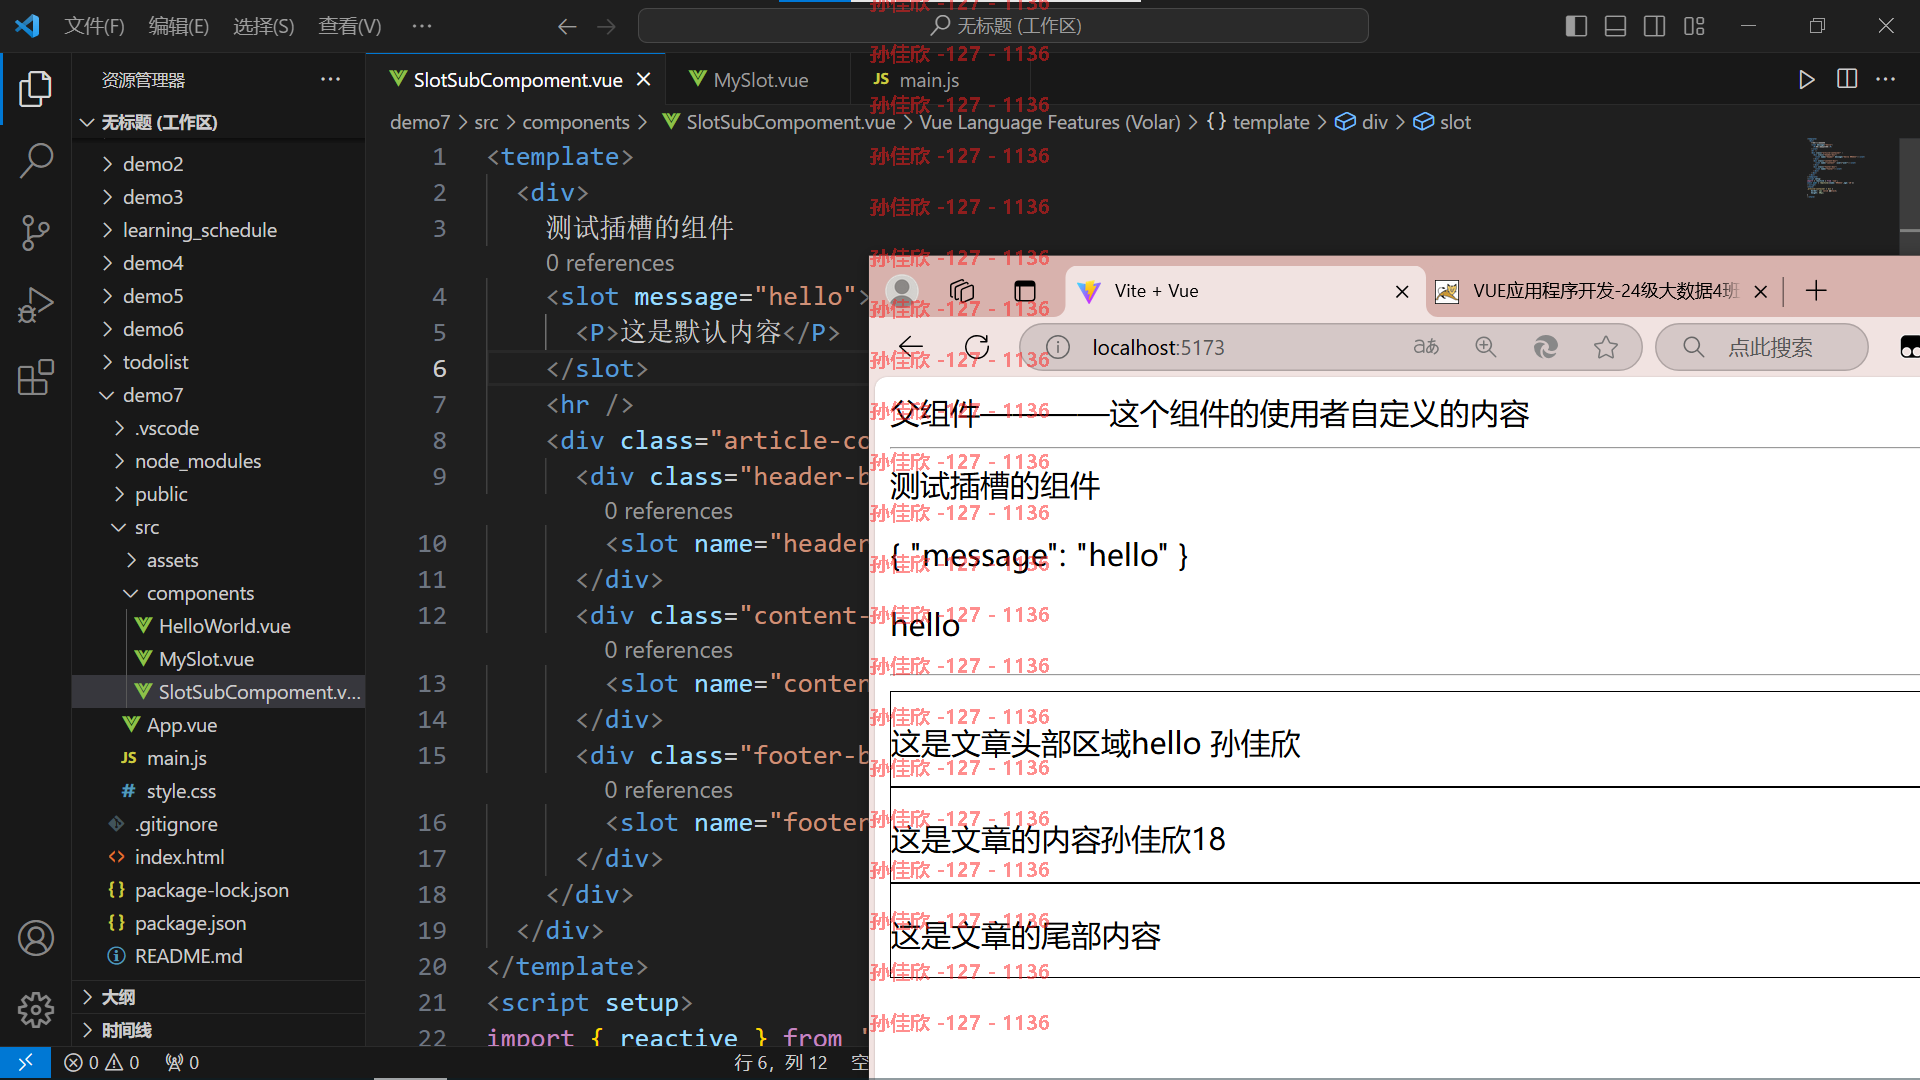Screen dimensions: 1920x1080
Task: Click the remote window indicator in status bar
Action: pyautogui.click(x=25, y=1062)
